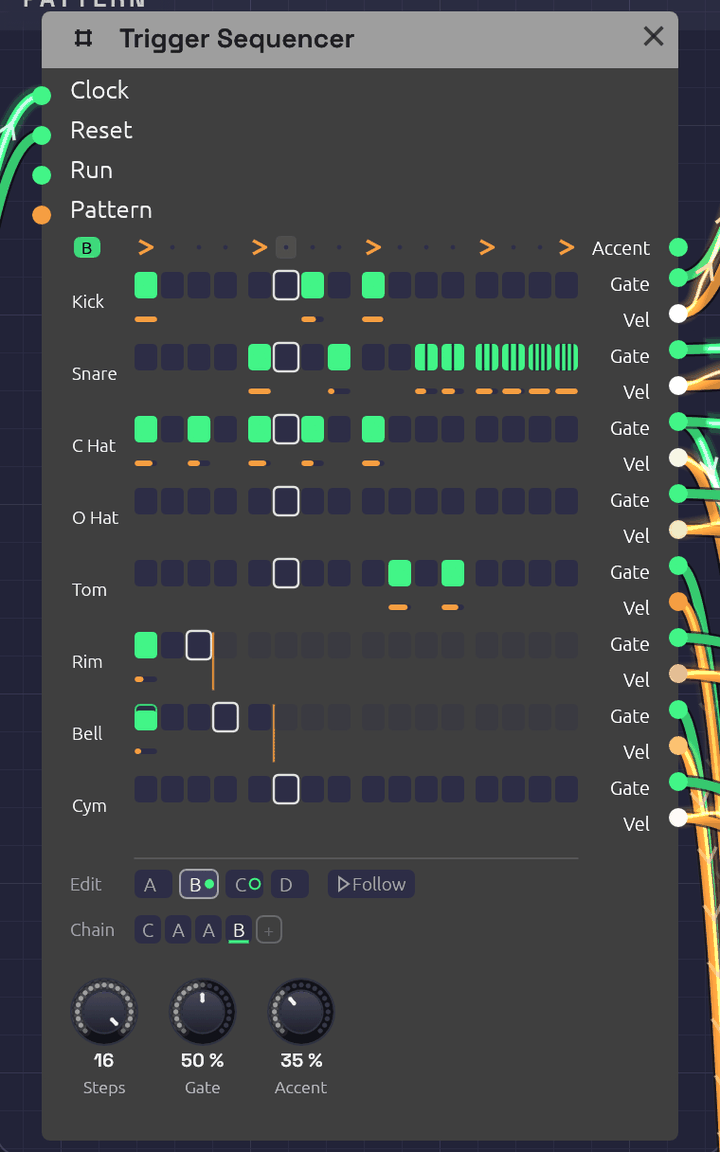Click the Steps knob
720x1152 pixels.
(x=104, y=1011)
